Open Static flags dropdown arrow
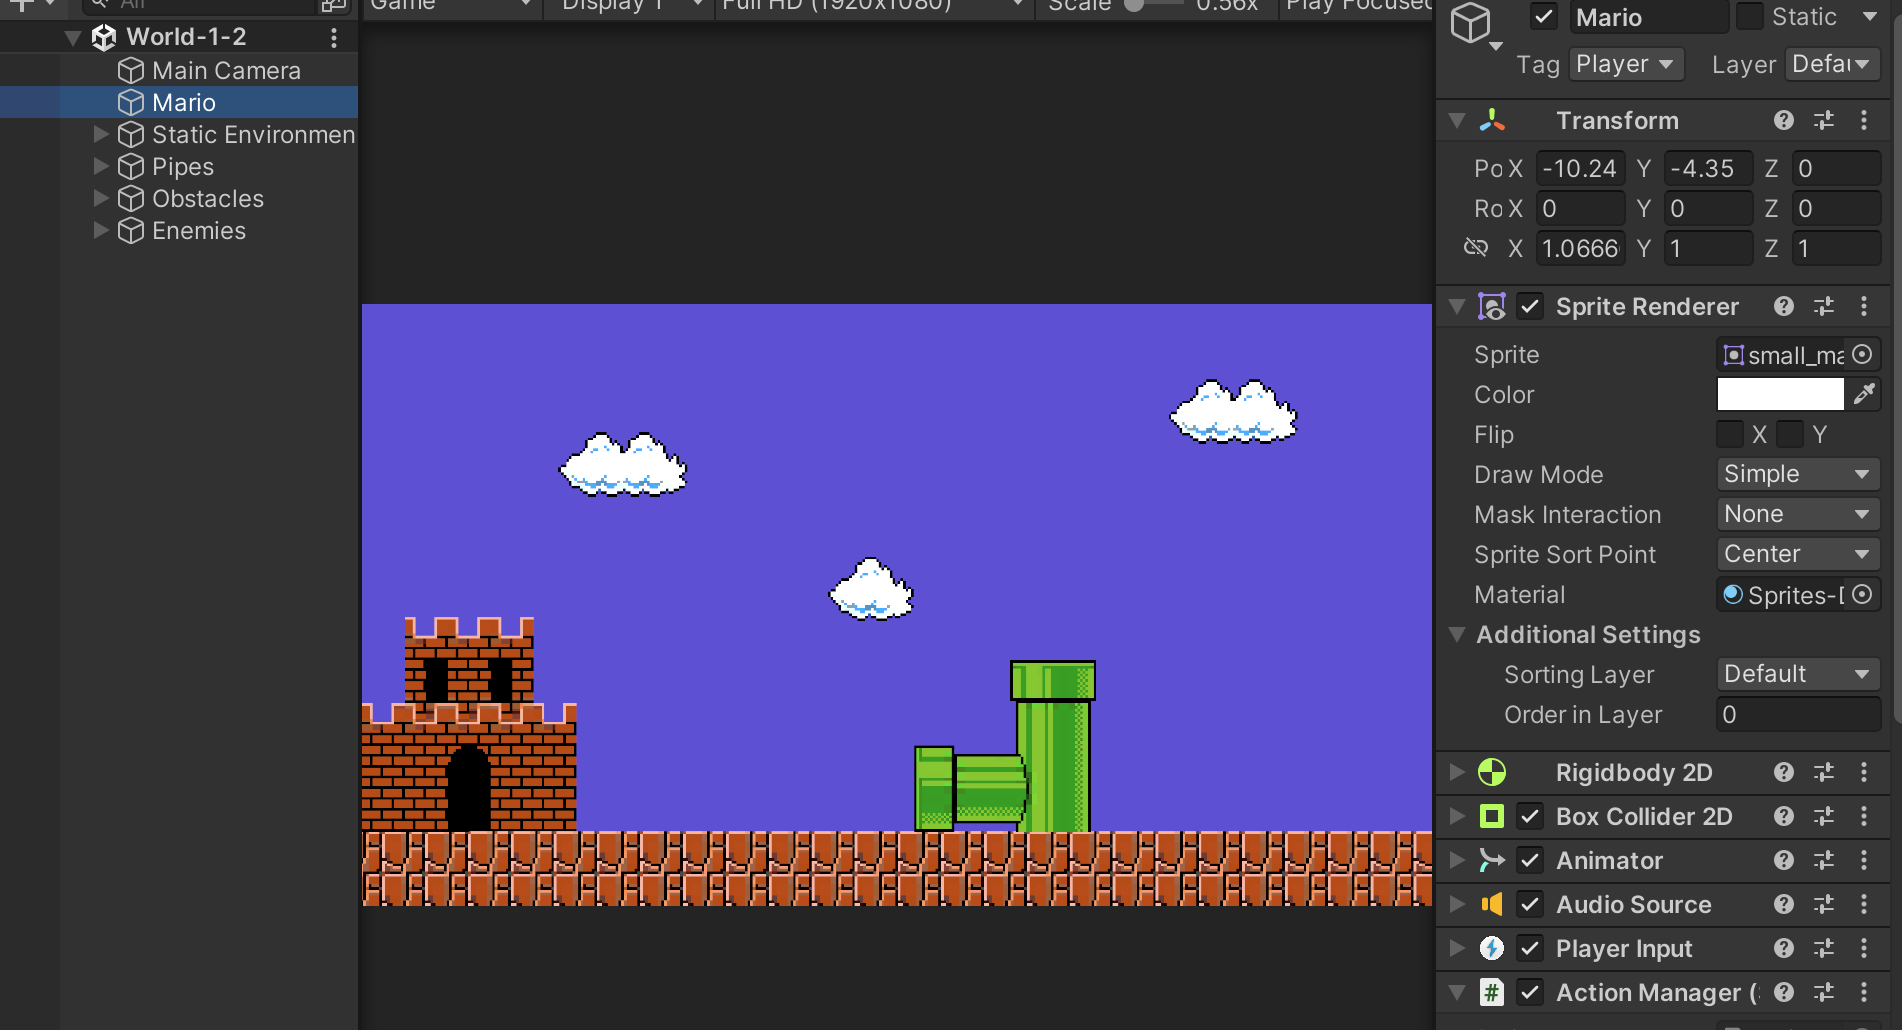 point(1870,16)
